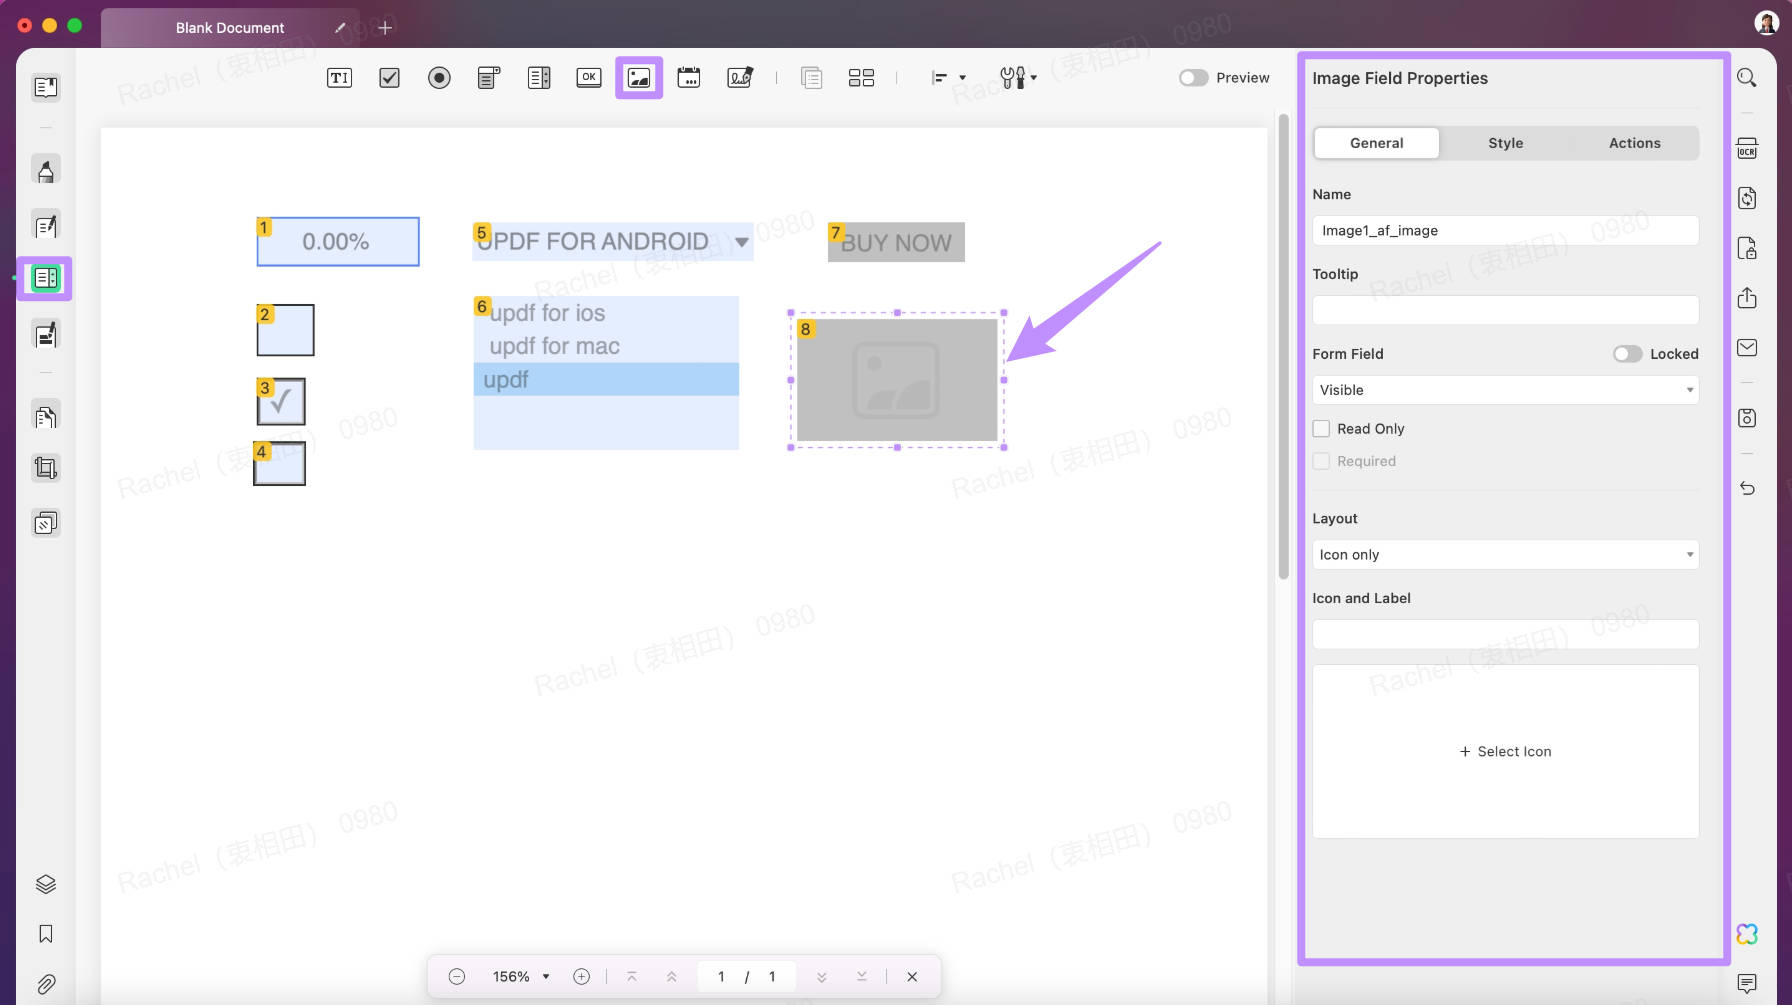Toggle the Locked switch for the form field
The height and width of the screenshot is (1005, 1792).
coord(1627,353)
